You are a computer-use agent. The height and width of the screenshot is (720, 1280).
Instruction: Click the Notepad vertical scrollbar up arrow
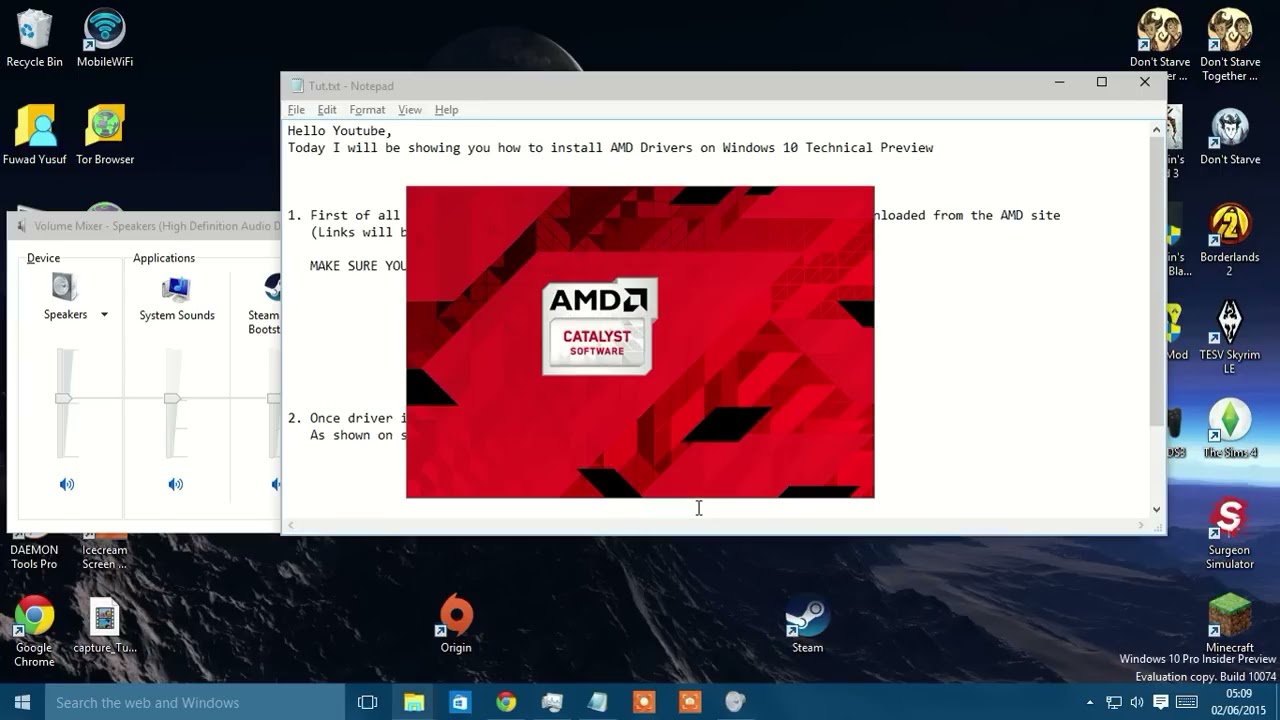tap(1156, 130)
